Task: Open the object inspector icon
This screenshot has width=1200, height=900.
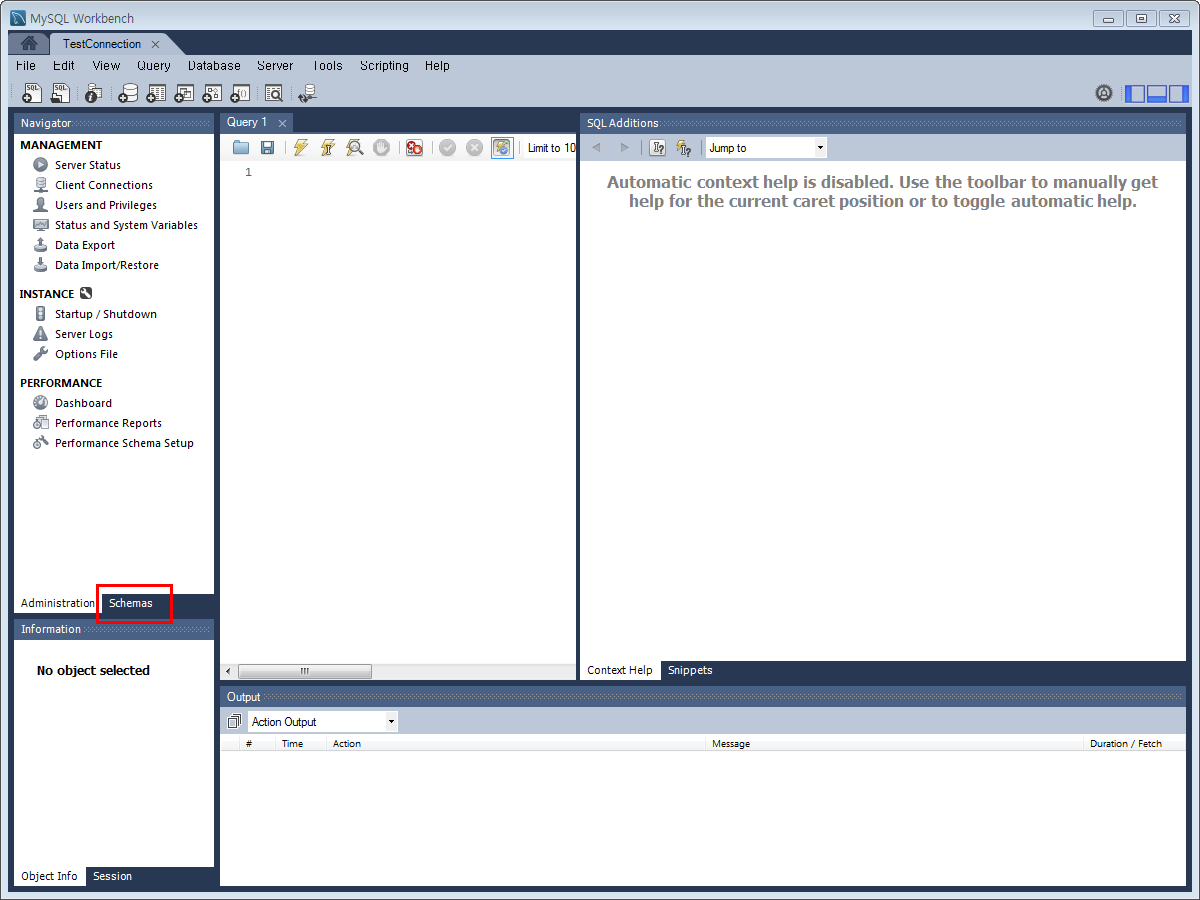Action: click(93, 93)
